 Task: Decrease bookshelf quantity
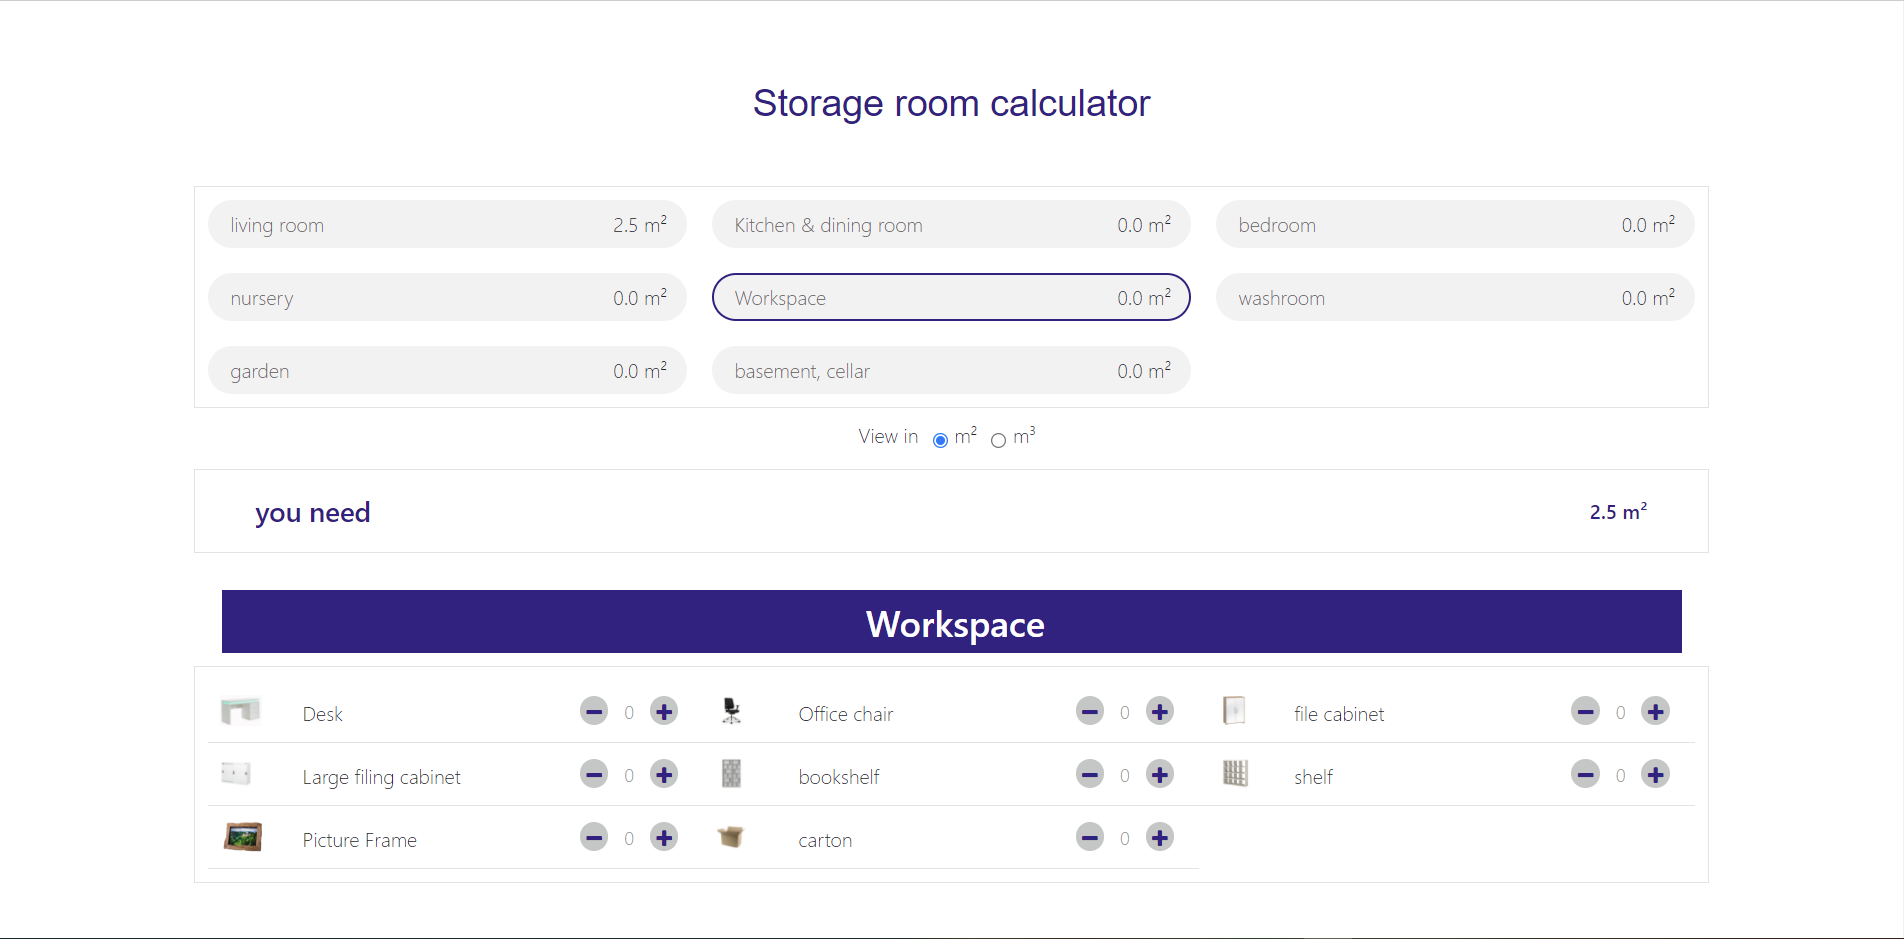pos(1090,775)
